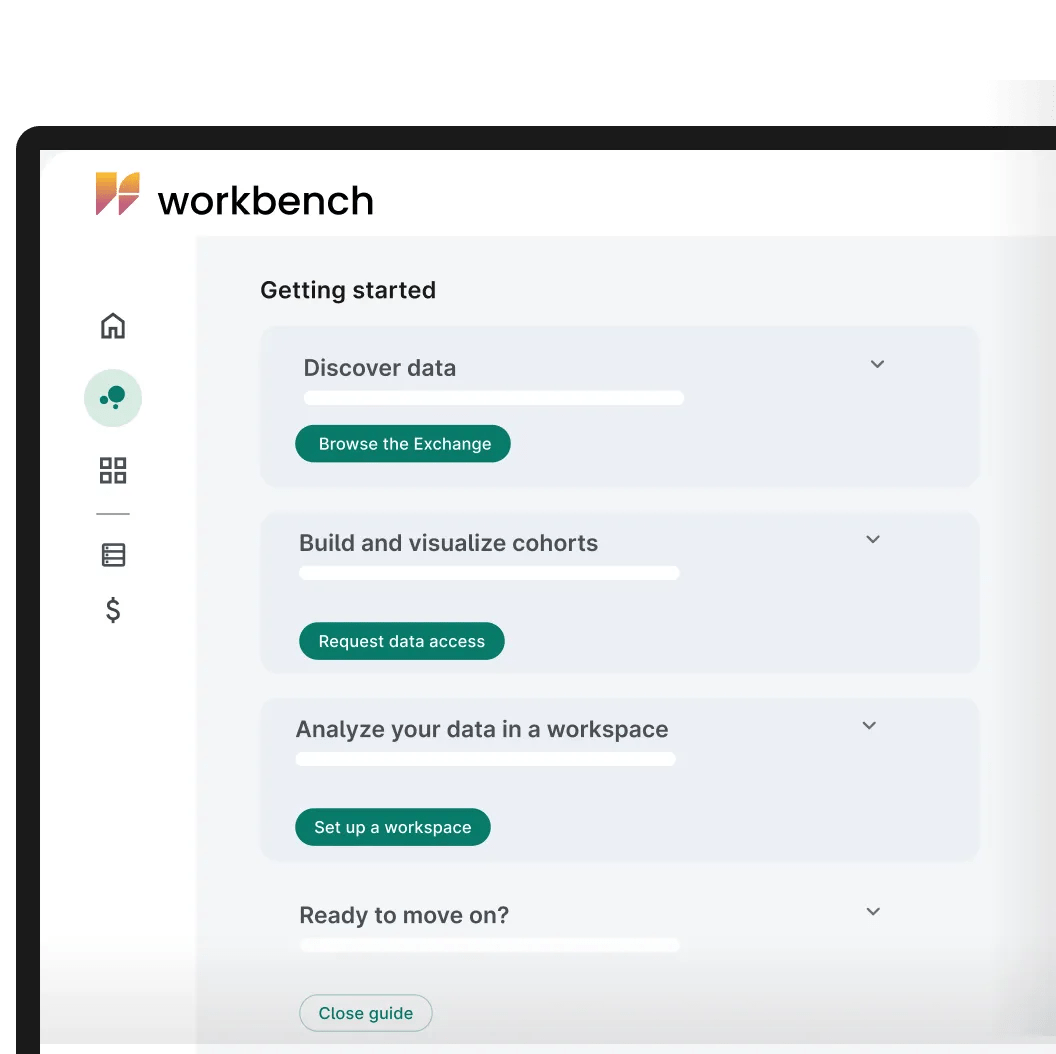Click the Discover data progress bar
Screen dimensions: 1056x1054
point(494,397)
